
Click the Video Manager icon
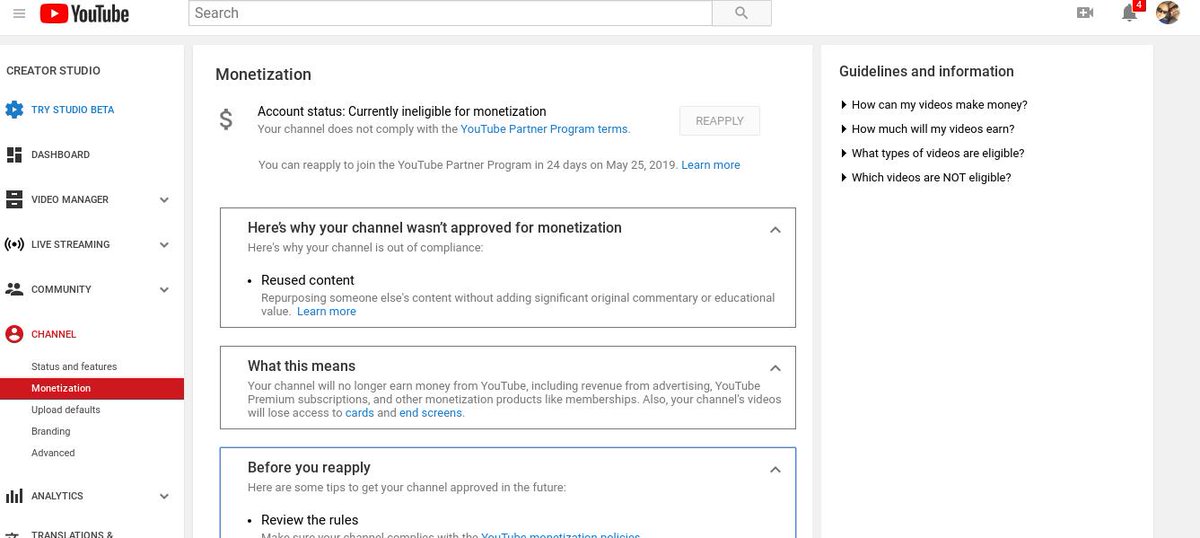pos(14,200)
